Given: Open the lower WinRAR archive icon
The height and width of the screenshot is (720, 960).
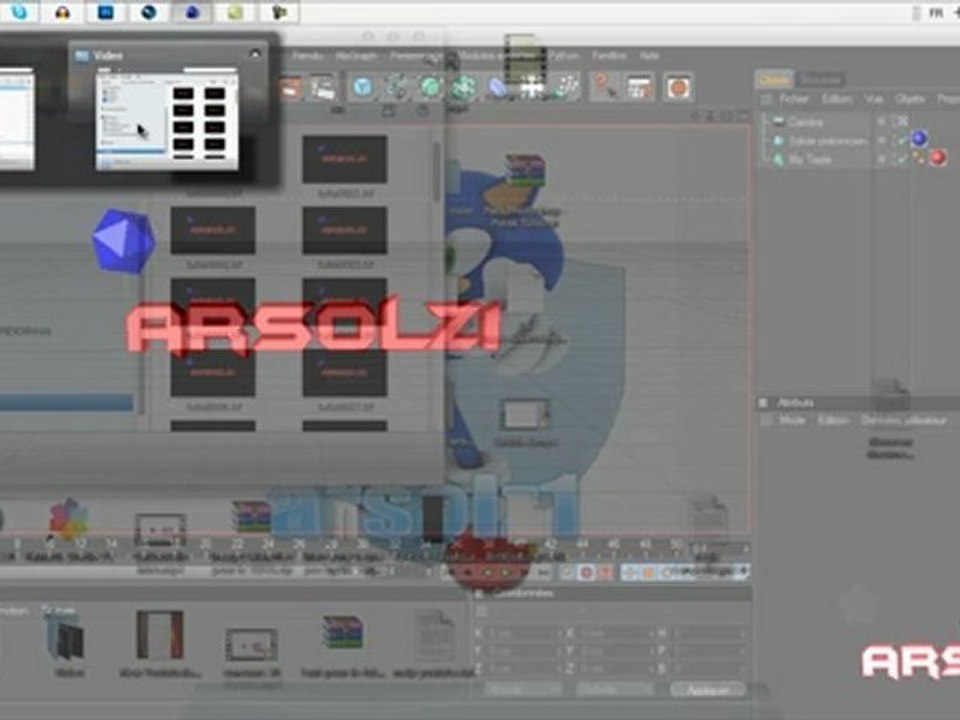Looking at the screenshot, I should 342,632.
